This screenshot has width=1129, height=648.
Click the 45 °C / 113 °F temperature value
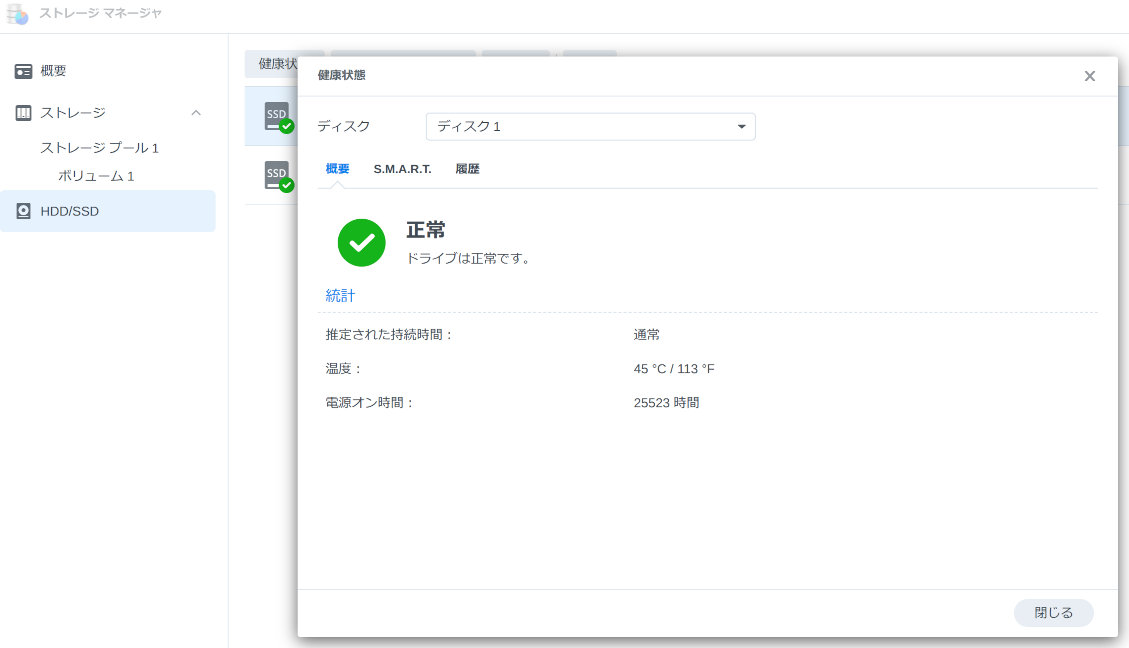point(674,369)
